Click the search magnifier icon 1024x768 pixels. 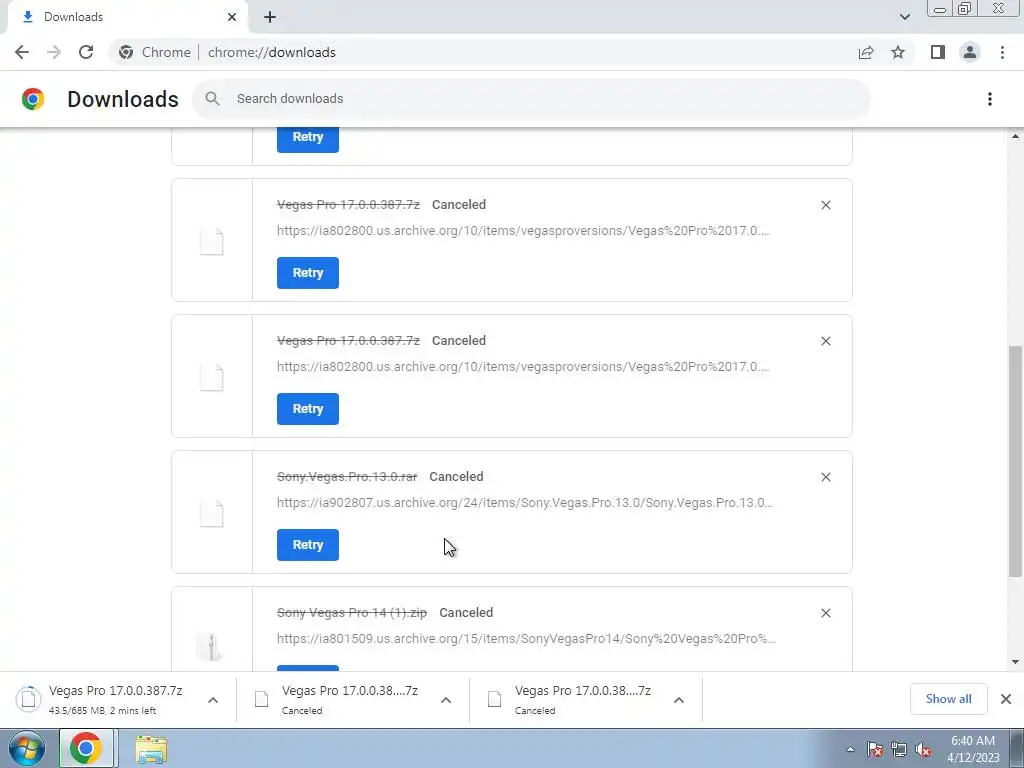tap(212, 99)
